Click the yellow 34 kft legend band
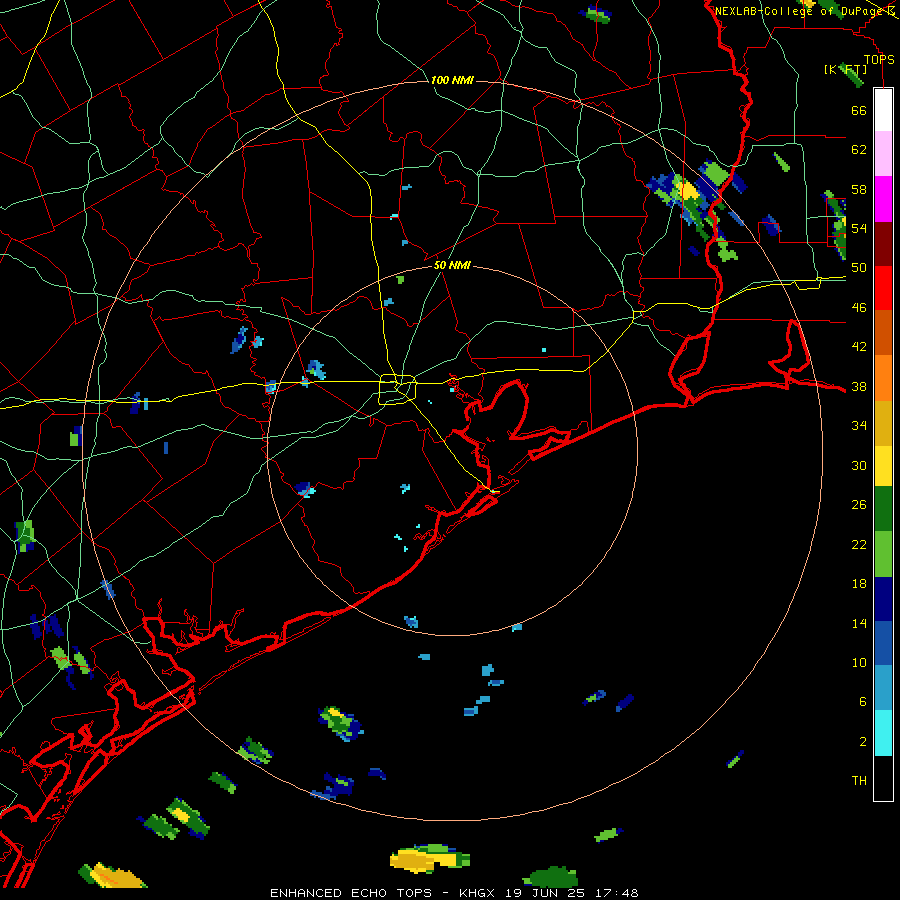900x900 pixels. click(883, 465)
